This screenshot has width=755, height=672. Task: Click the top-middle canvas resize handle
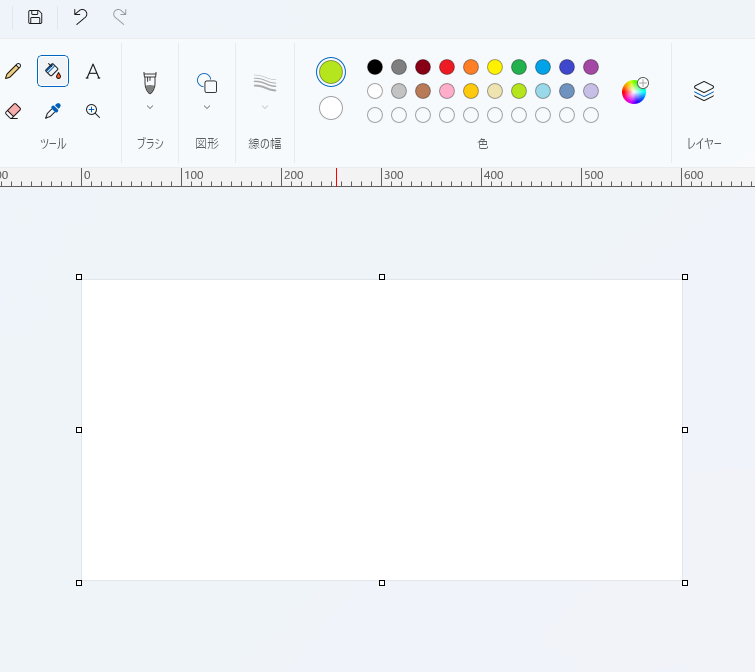coord(382,277)
